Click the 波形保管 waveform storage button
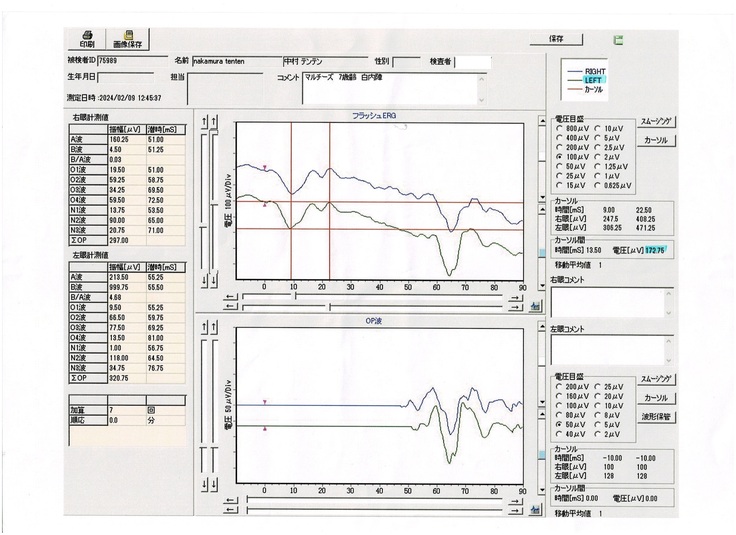Screen dimensions: 736x535 [x=657, y=415]
